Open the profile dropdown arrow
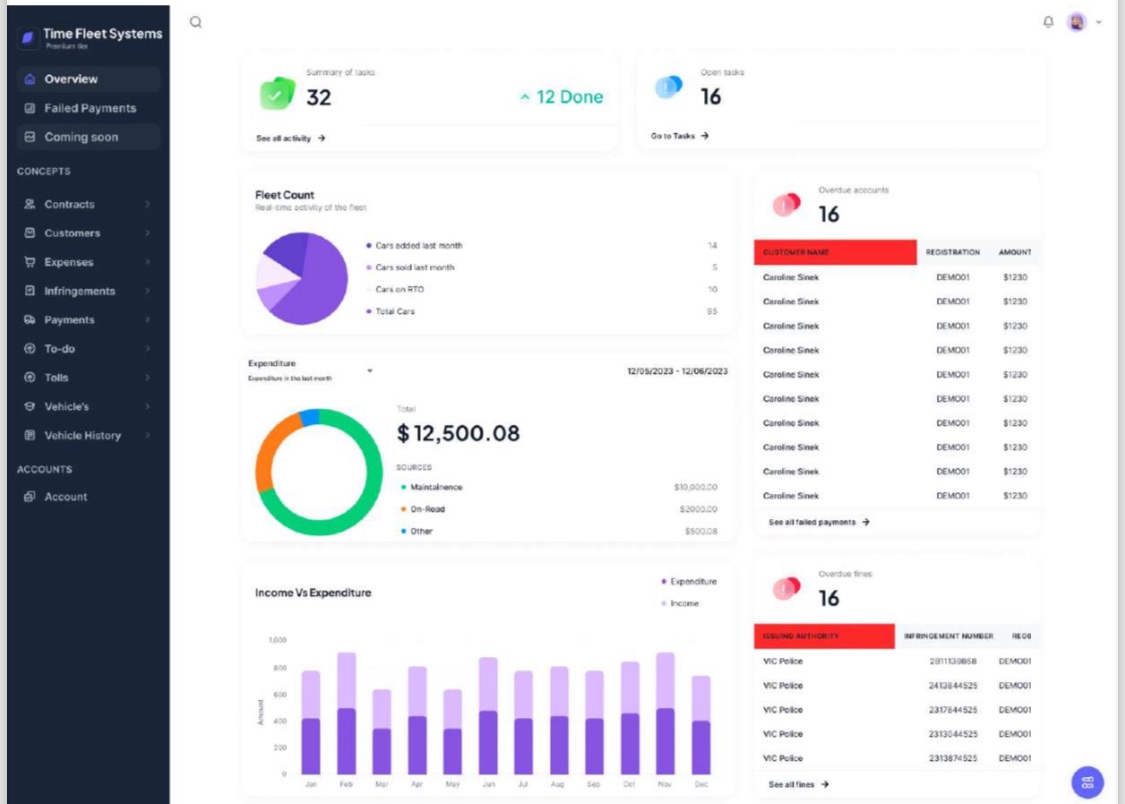1125x804 pixels. pos(1099,22)
